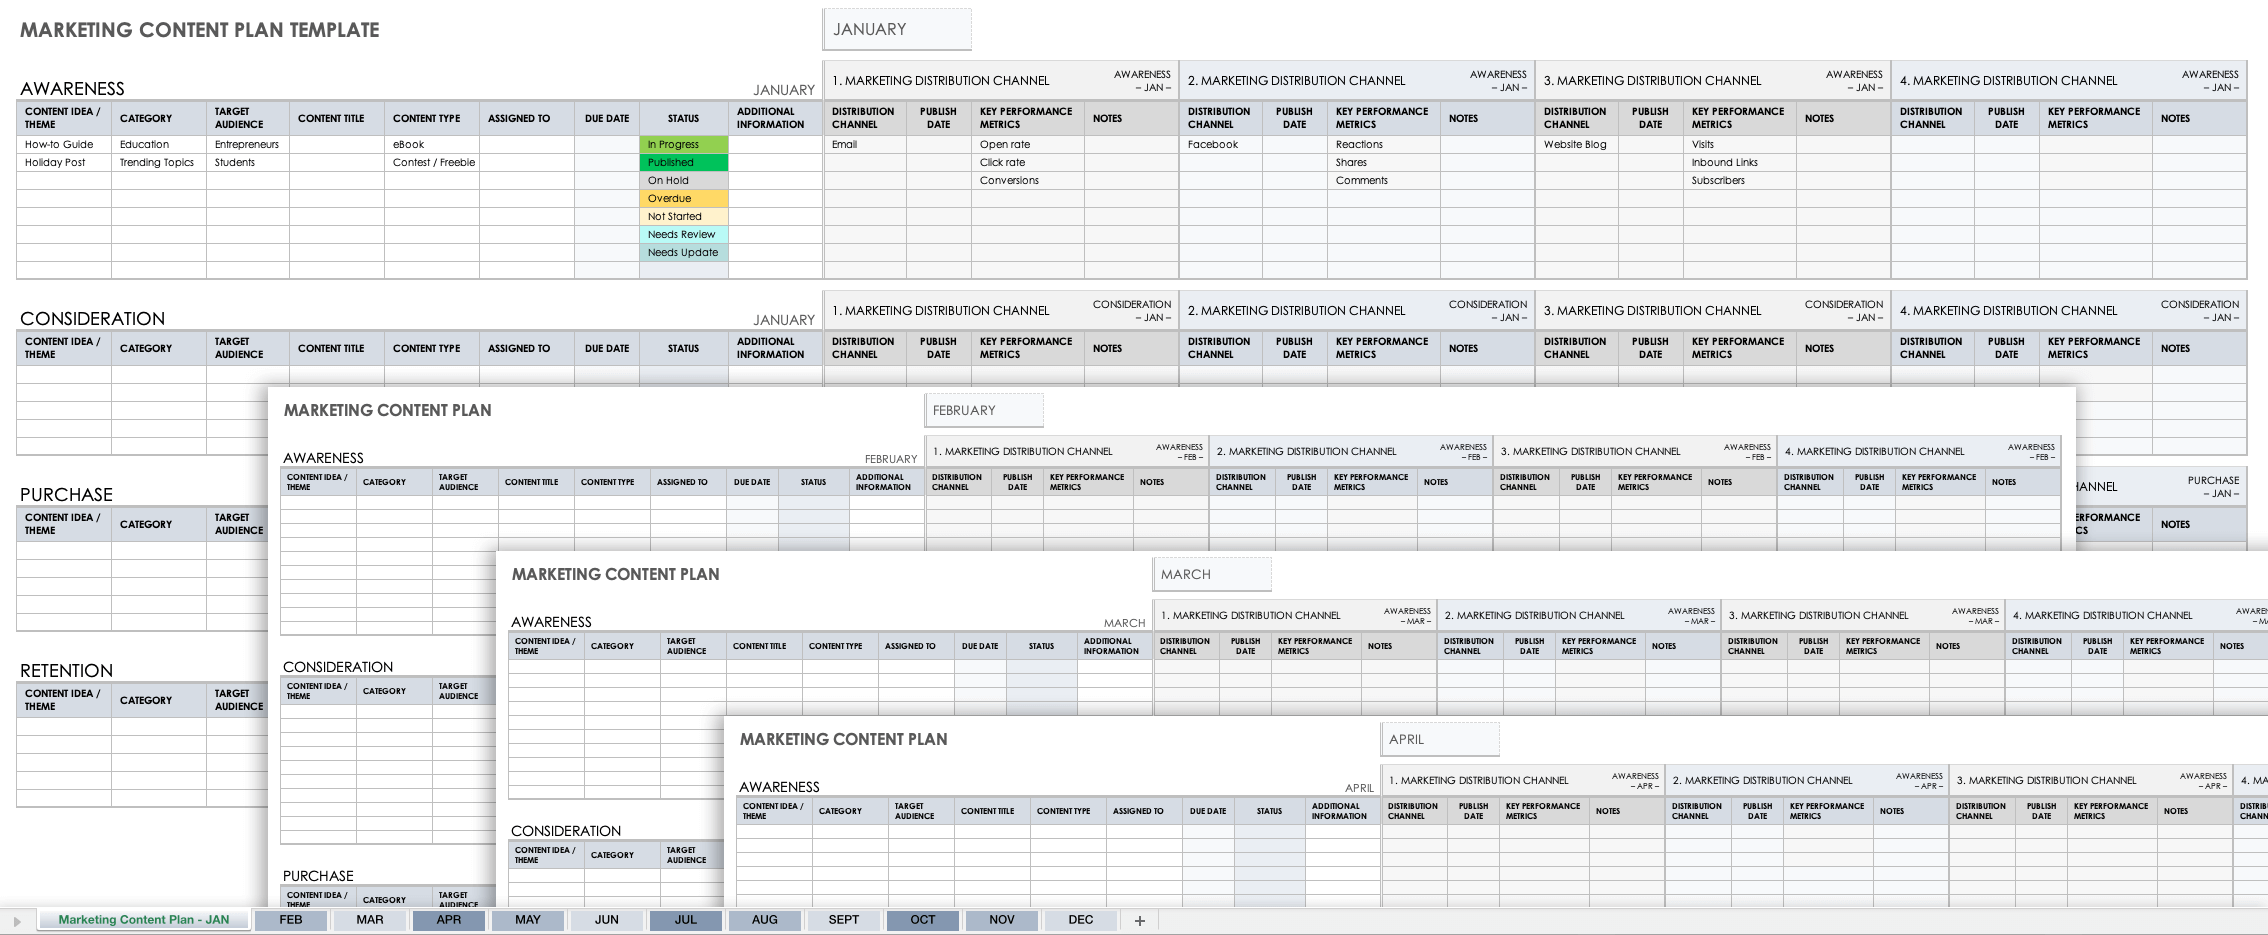Select the Trending Topics cell

(159, 163)
